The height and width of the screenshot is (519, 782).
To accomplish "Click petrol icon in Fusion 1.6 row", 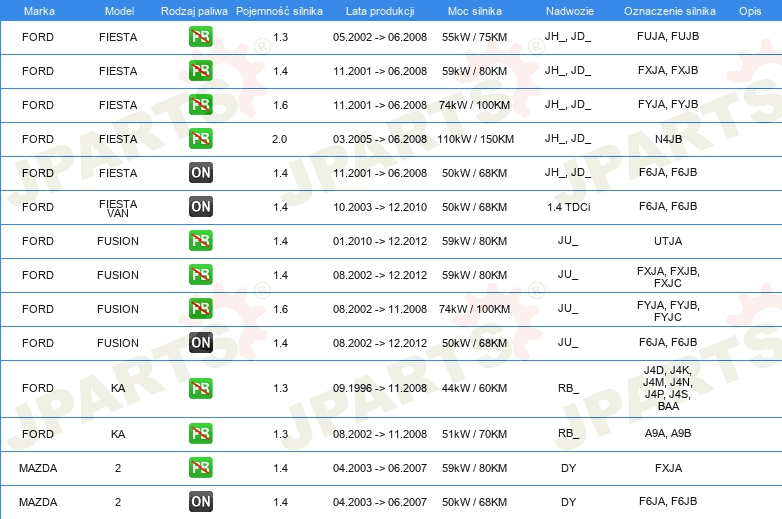I will (x=200, y=309).
